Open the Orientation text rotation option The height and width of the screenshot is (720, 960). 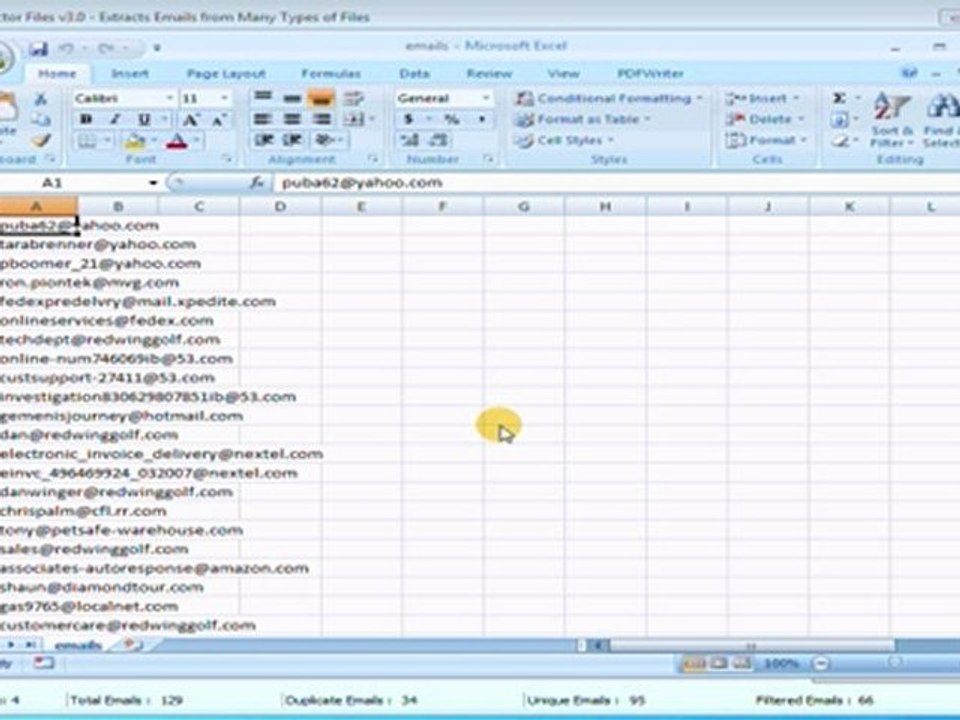coord(324,140)
